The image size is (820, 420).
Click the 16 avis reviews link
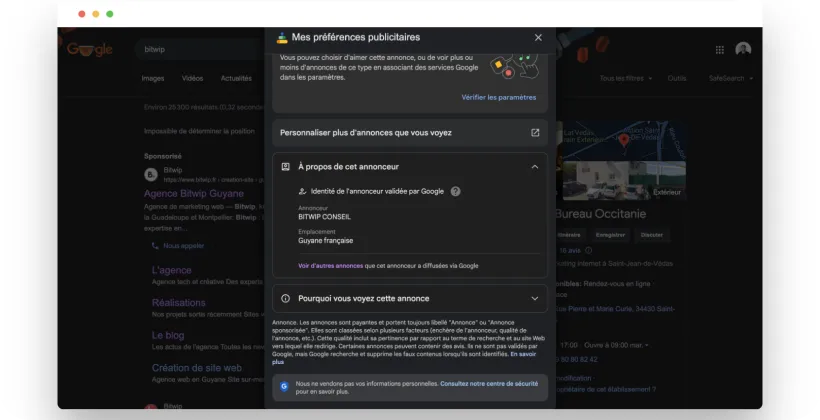(x=570, y=251)
